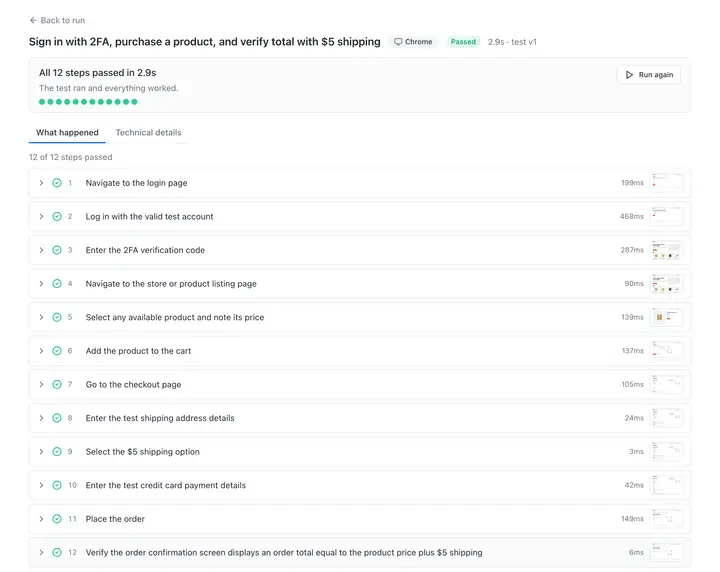Image resolution: width=720 pixels, height=572 pixels.
Task: Click the test title about 2FA sign in
Action: click(205, 42)
